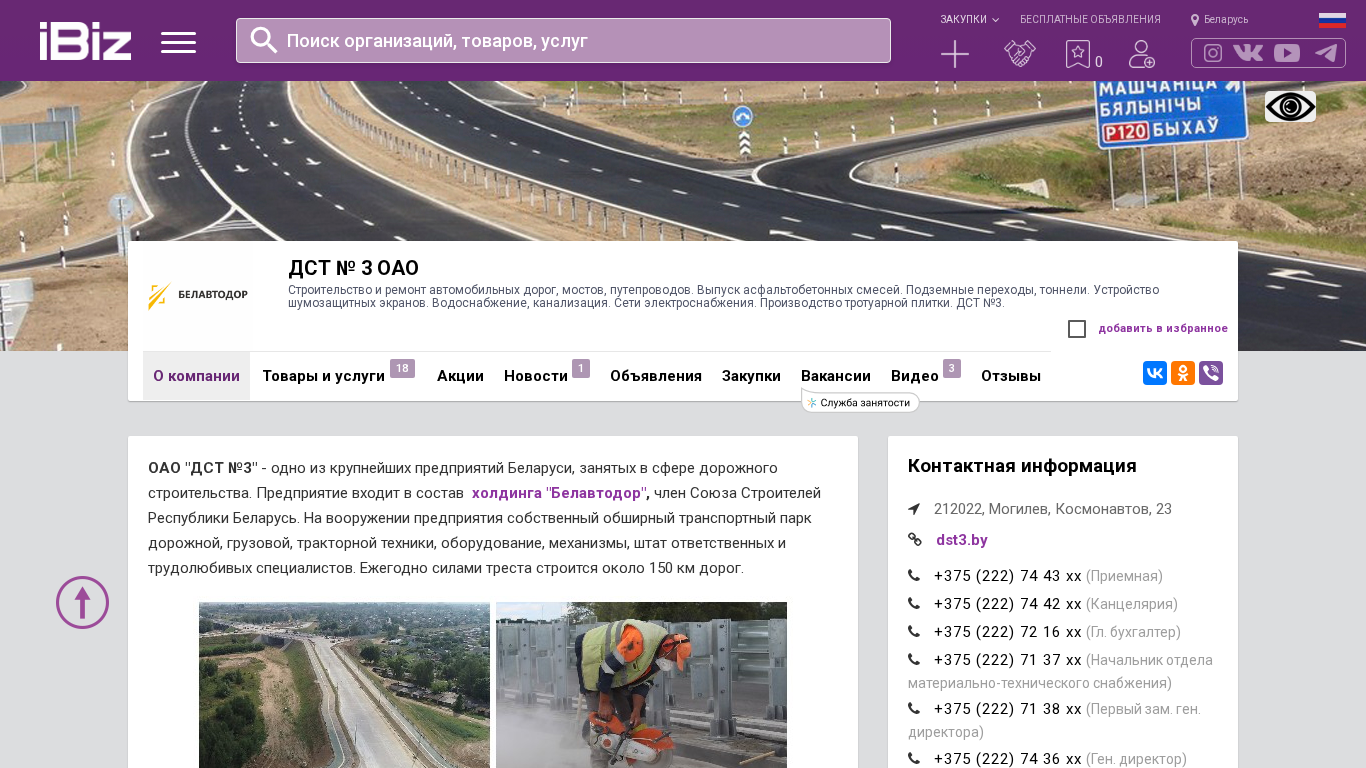
Task: Open the Беларусь location selector
Action: (1219, 20)
